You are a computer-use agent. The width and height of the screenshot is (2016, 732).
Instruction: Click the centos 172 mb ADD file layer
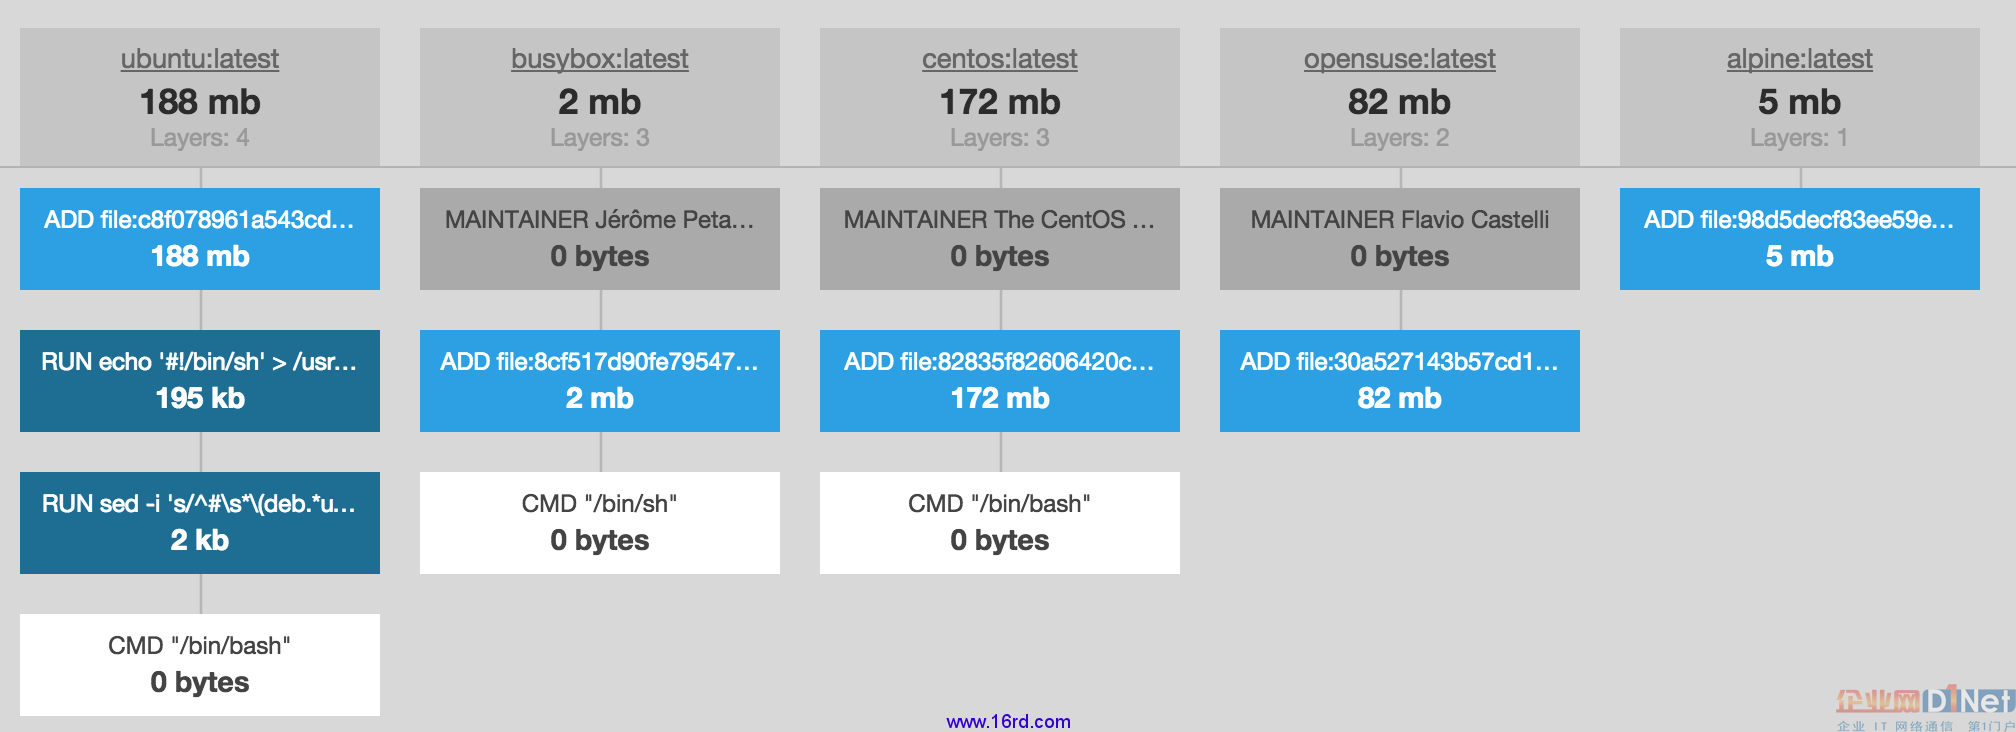point(1000,381)
